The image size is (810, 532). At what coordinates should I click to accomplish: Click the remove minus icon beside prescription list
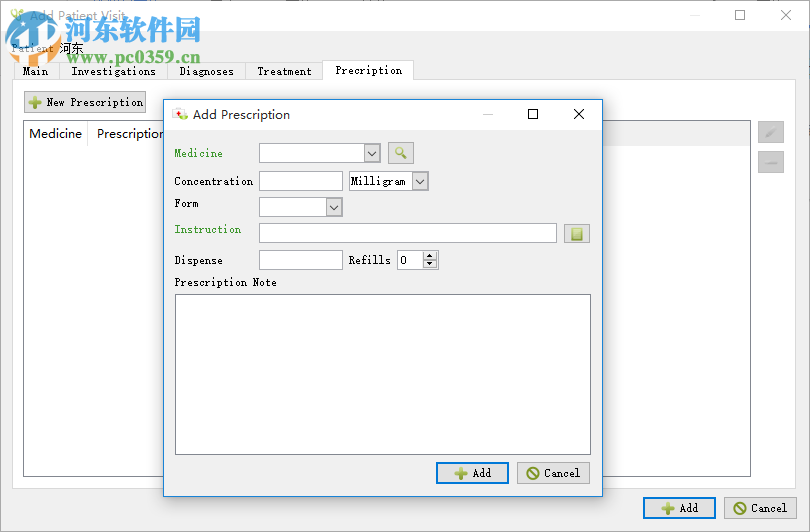(x=771, y=162)
